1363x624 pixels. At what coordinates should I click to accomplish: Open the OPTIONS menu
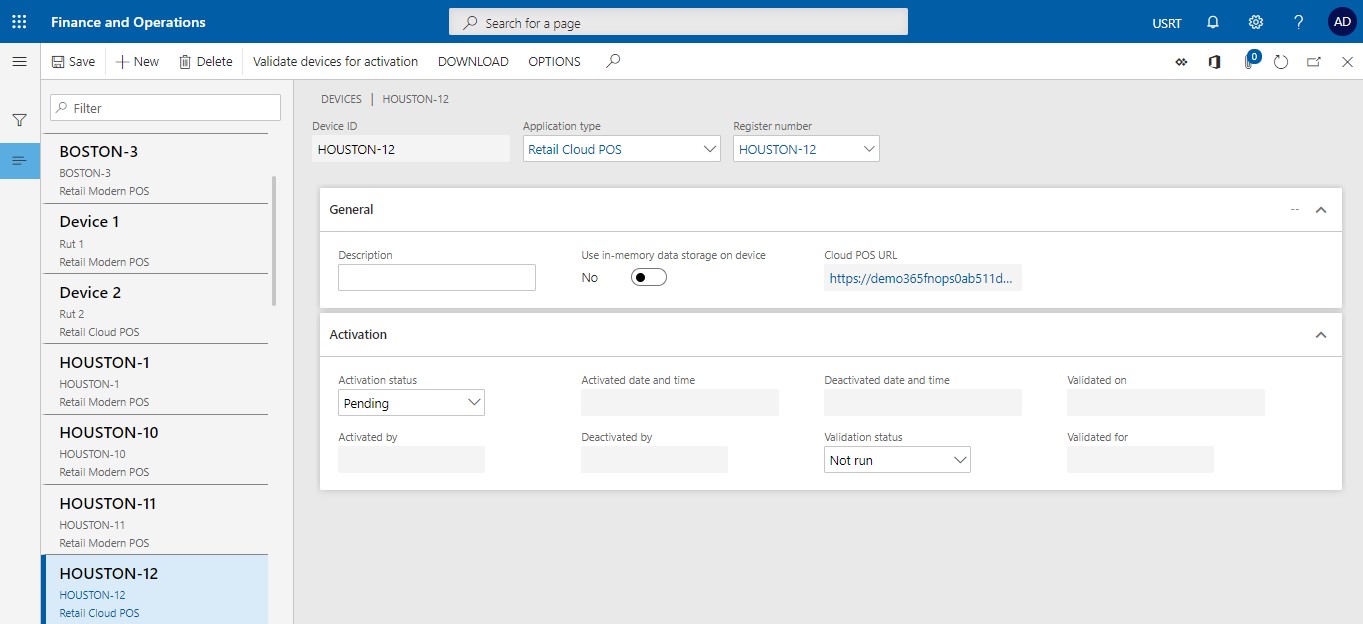click(x=554, y=62)
